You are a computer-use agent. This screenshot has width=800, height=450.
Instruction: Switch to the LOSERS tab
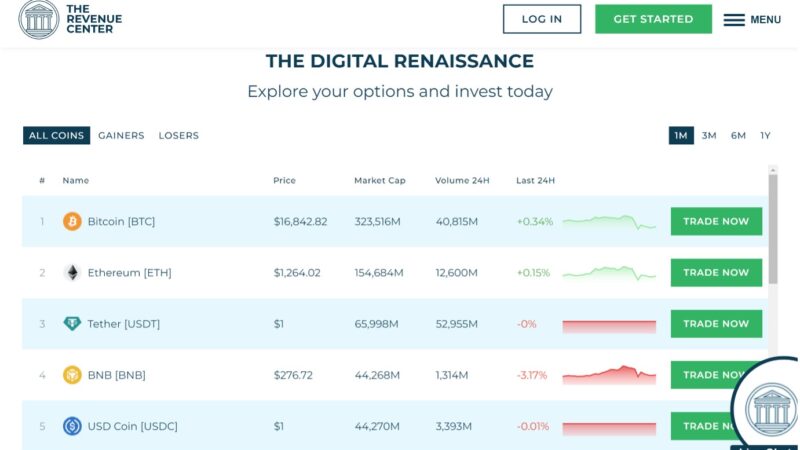pyautogui.click(x=178, y=136)
